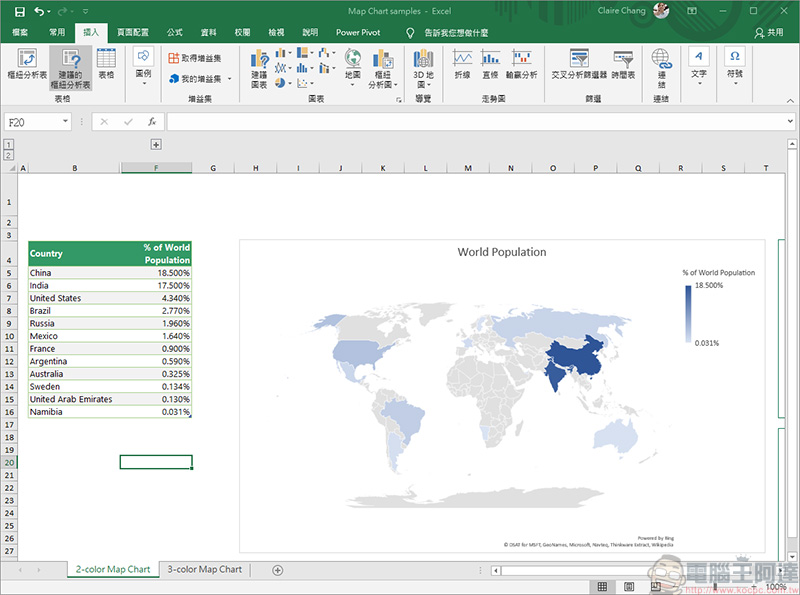Click Tell me what you want to do

pyautogui.click(x=447, y=33)
